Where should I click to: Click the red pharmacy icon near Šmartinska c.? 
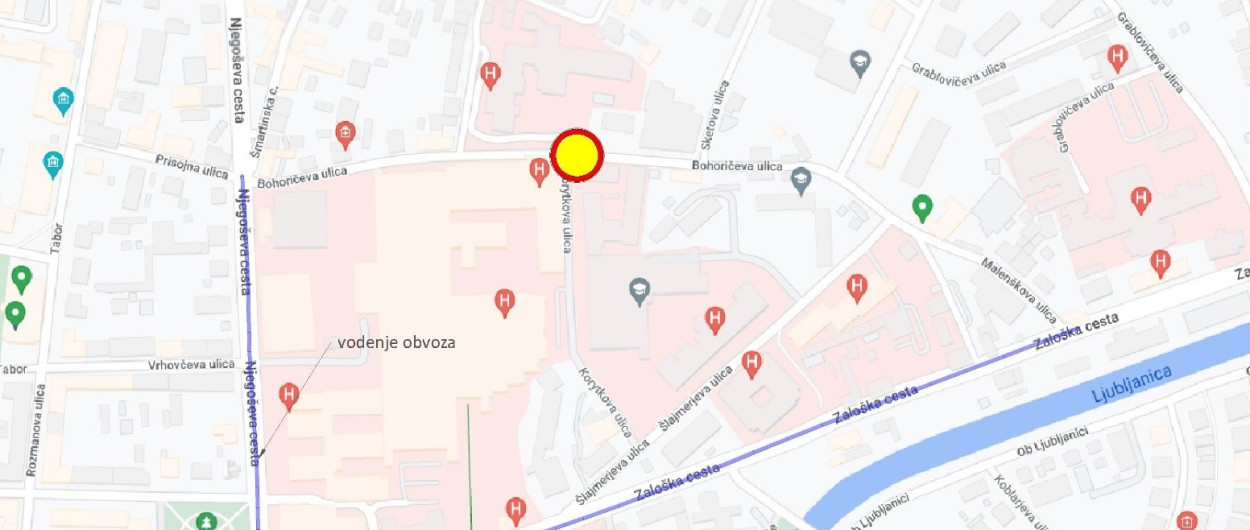(345, 134)
